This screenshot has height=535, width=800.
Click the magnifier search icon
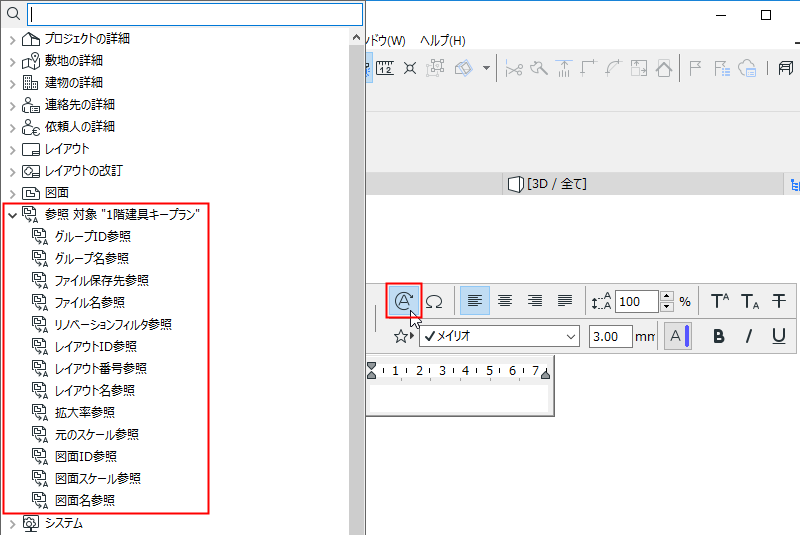point(13,14)
